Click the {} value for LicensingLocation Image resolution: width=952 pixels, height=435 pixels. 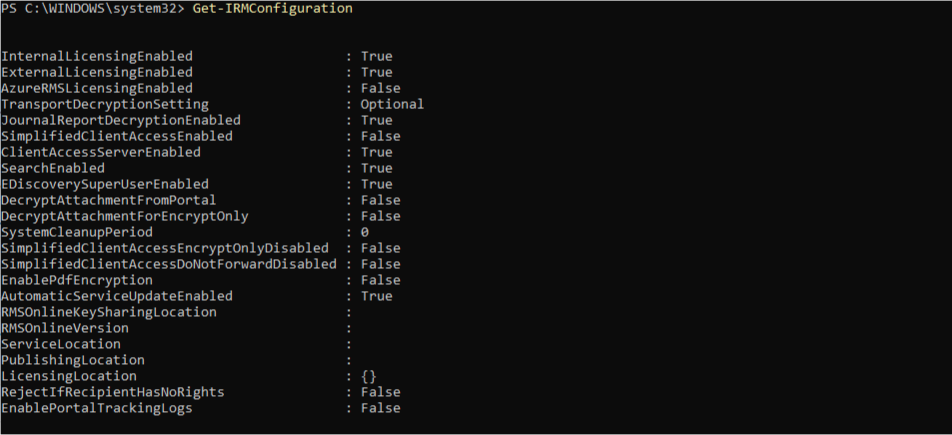[368, 376]
